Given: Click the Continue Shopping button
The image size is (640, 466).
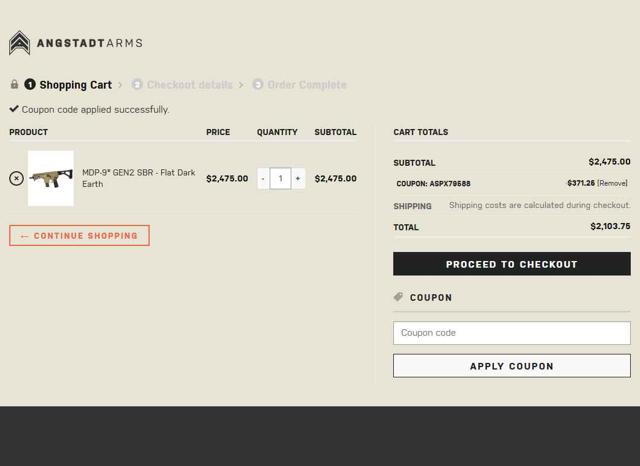Looking at the screenshot, I should click(x=79, y=235).
